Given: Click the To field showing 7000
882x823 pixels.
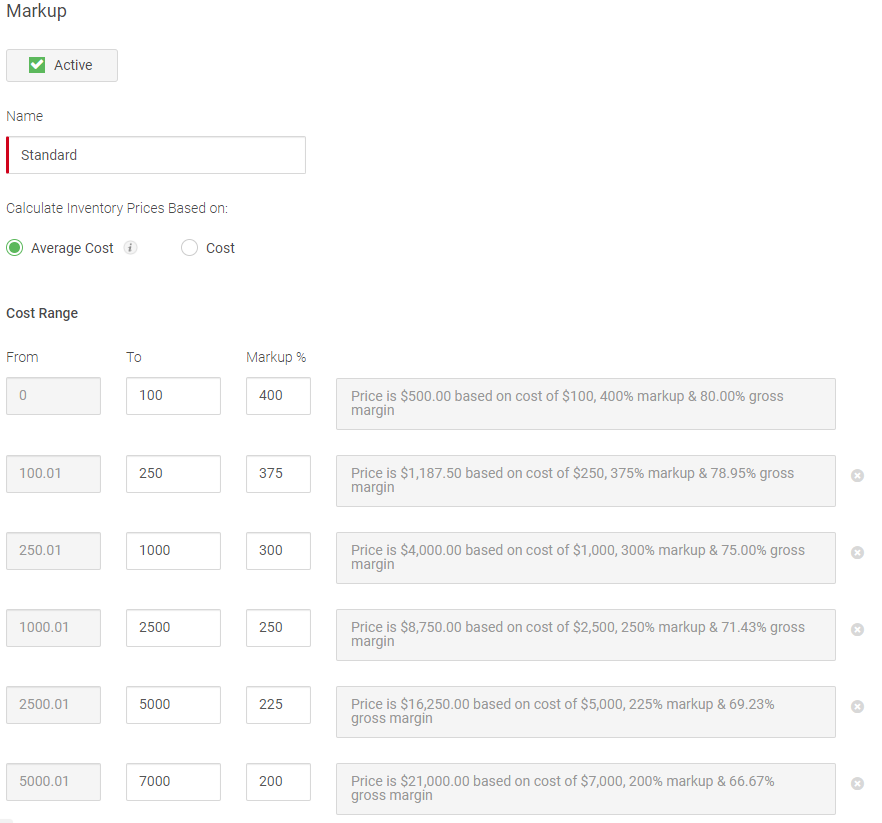Looking at the screenshot, I should pyautogui.click(x=173, y=782).
